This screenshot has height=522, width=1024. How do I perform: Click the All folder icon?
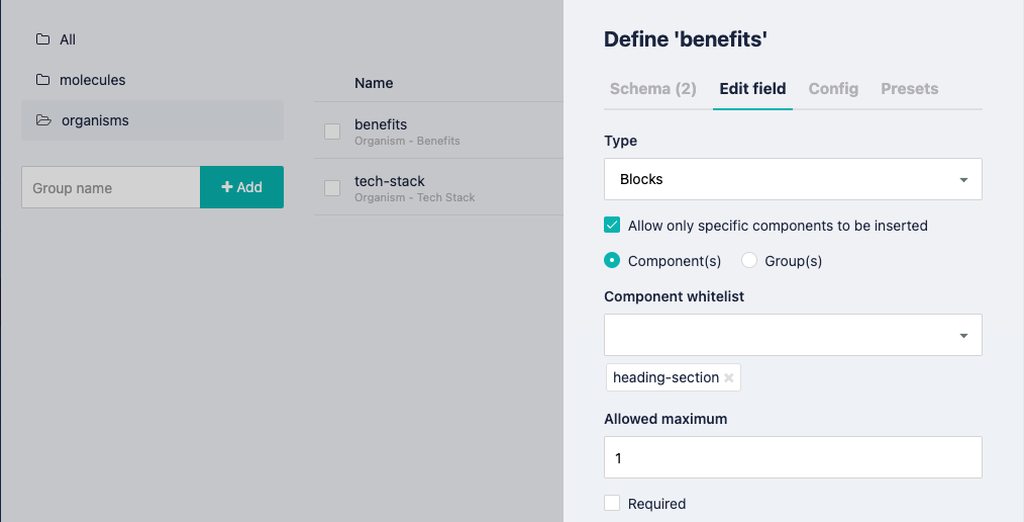(x=42, y=40)
